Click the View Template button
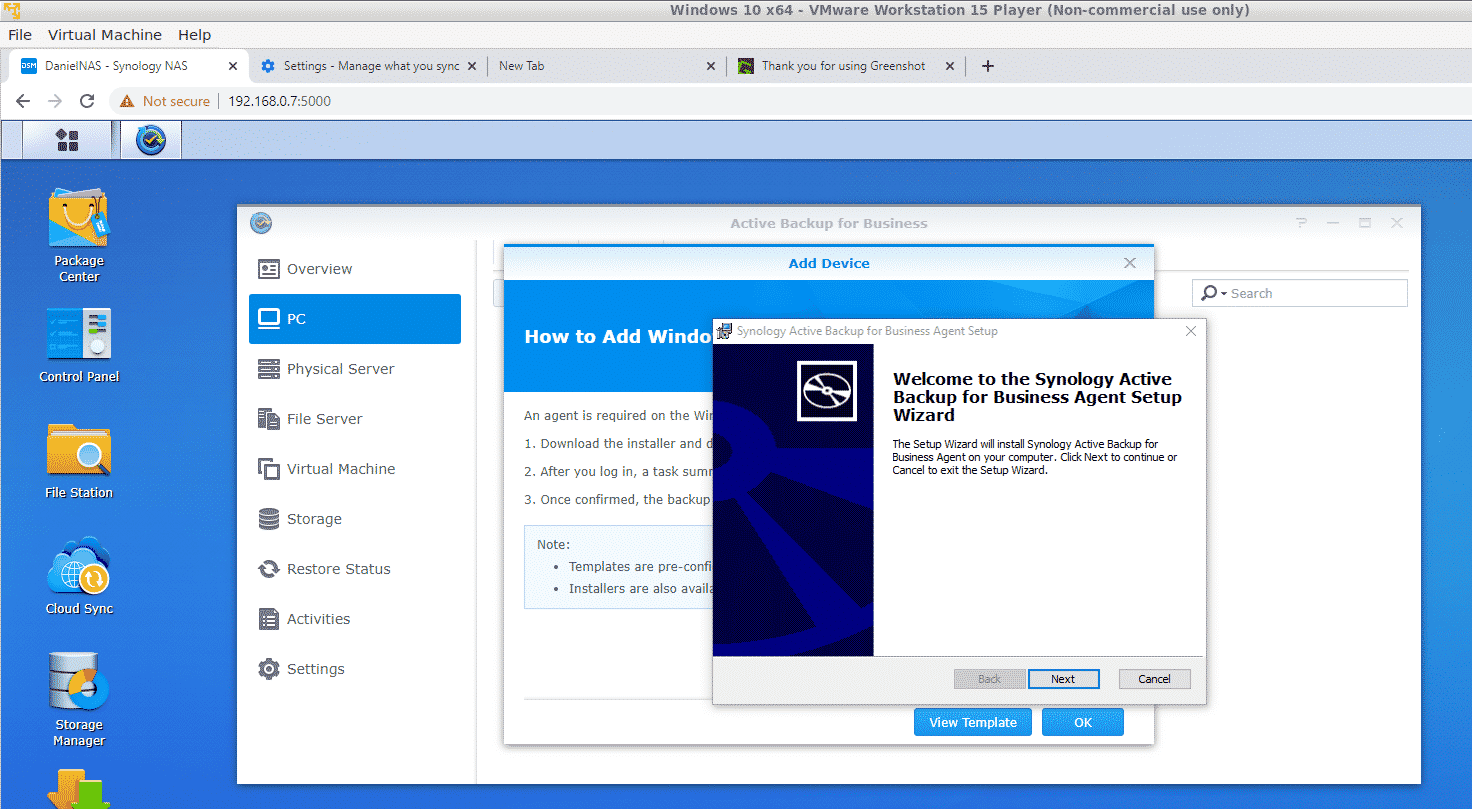The image size is (1472, 809). 972,722
